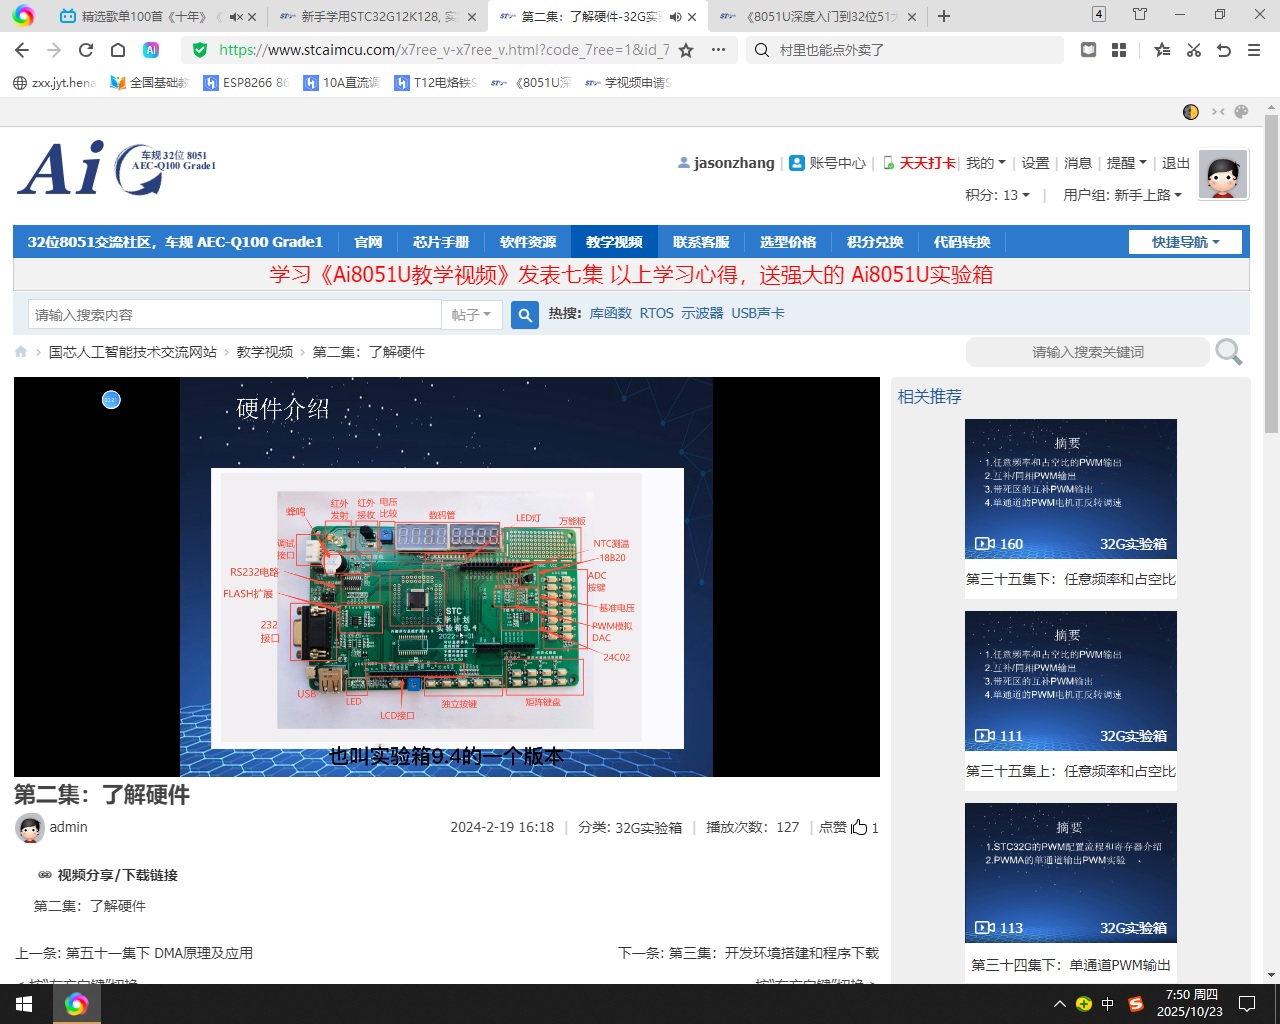Open the browser hamburger menu
The image size is (1280, 1024).
[1254, 50]
